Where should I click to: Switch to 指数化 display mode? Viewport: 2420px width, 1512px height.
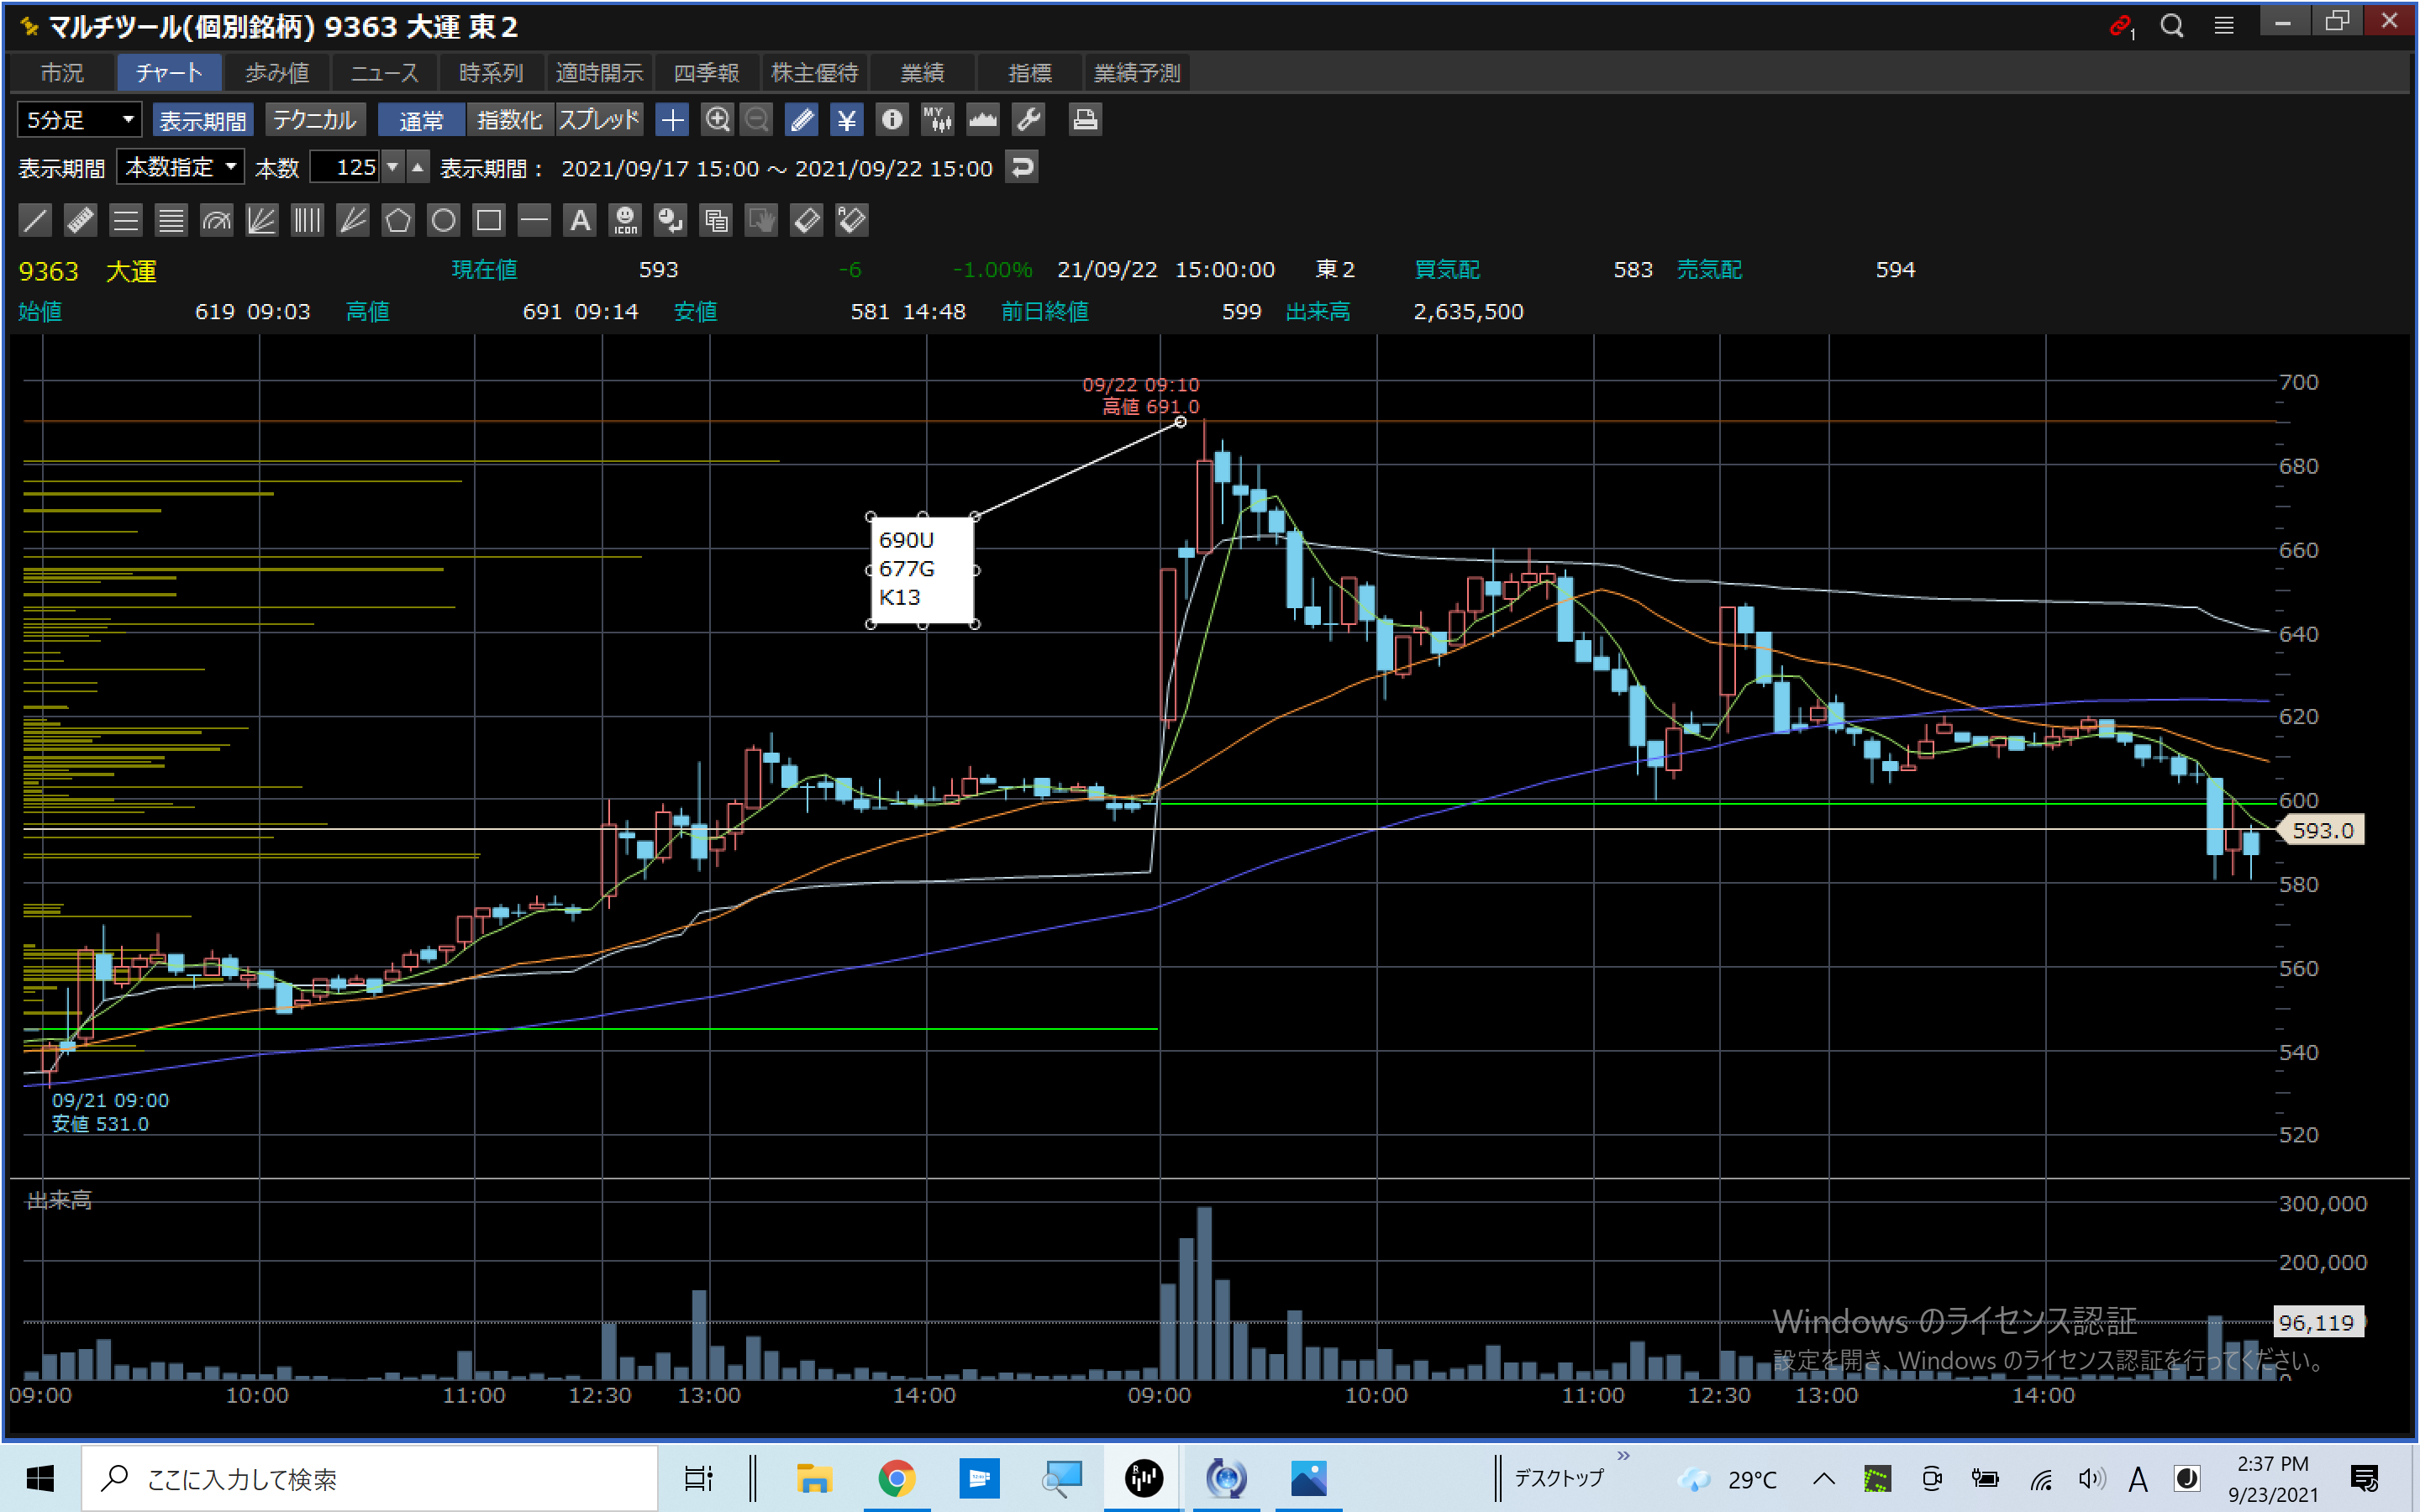[509, 120]
